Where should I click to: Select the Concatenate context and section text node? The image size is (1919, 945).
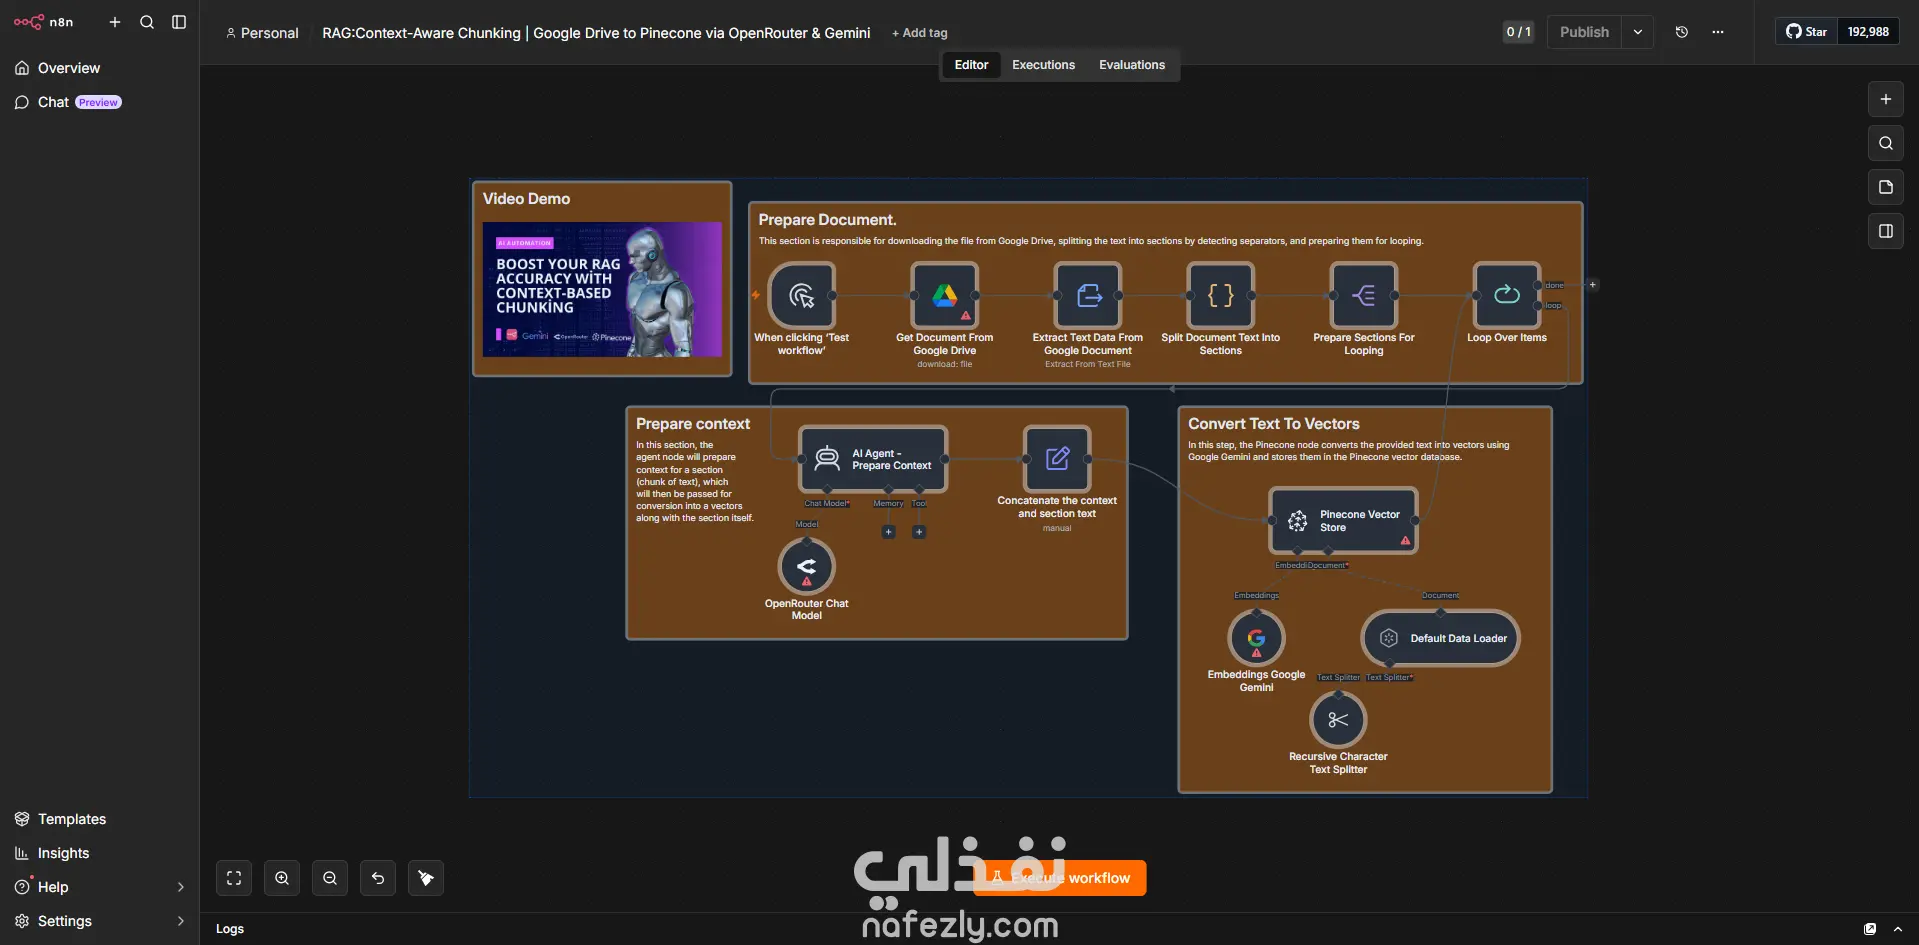(x=1057, y=459)
